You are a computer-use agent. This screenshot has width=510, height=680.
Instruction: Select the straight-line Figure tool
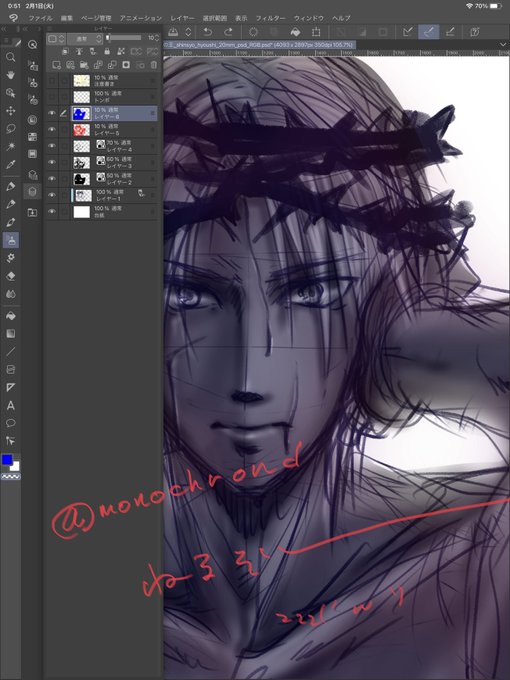click(10, 352)
